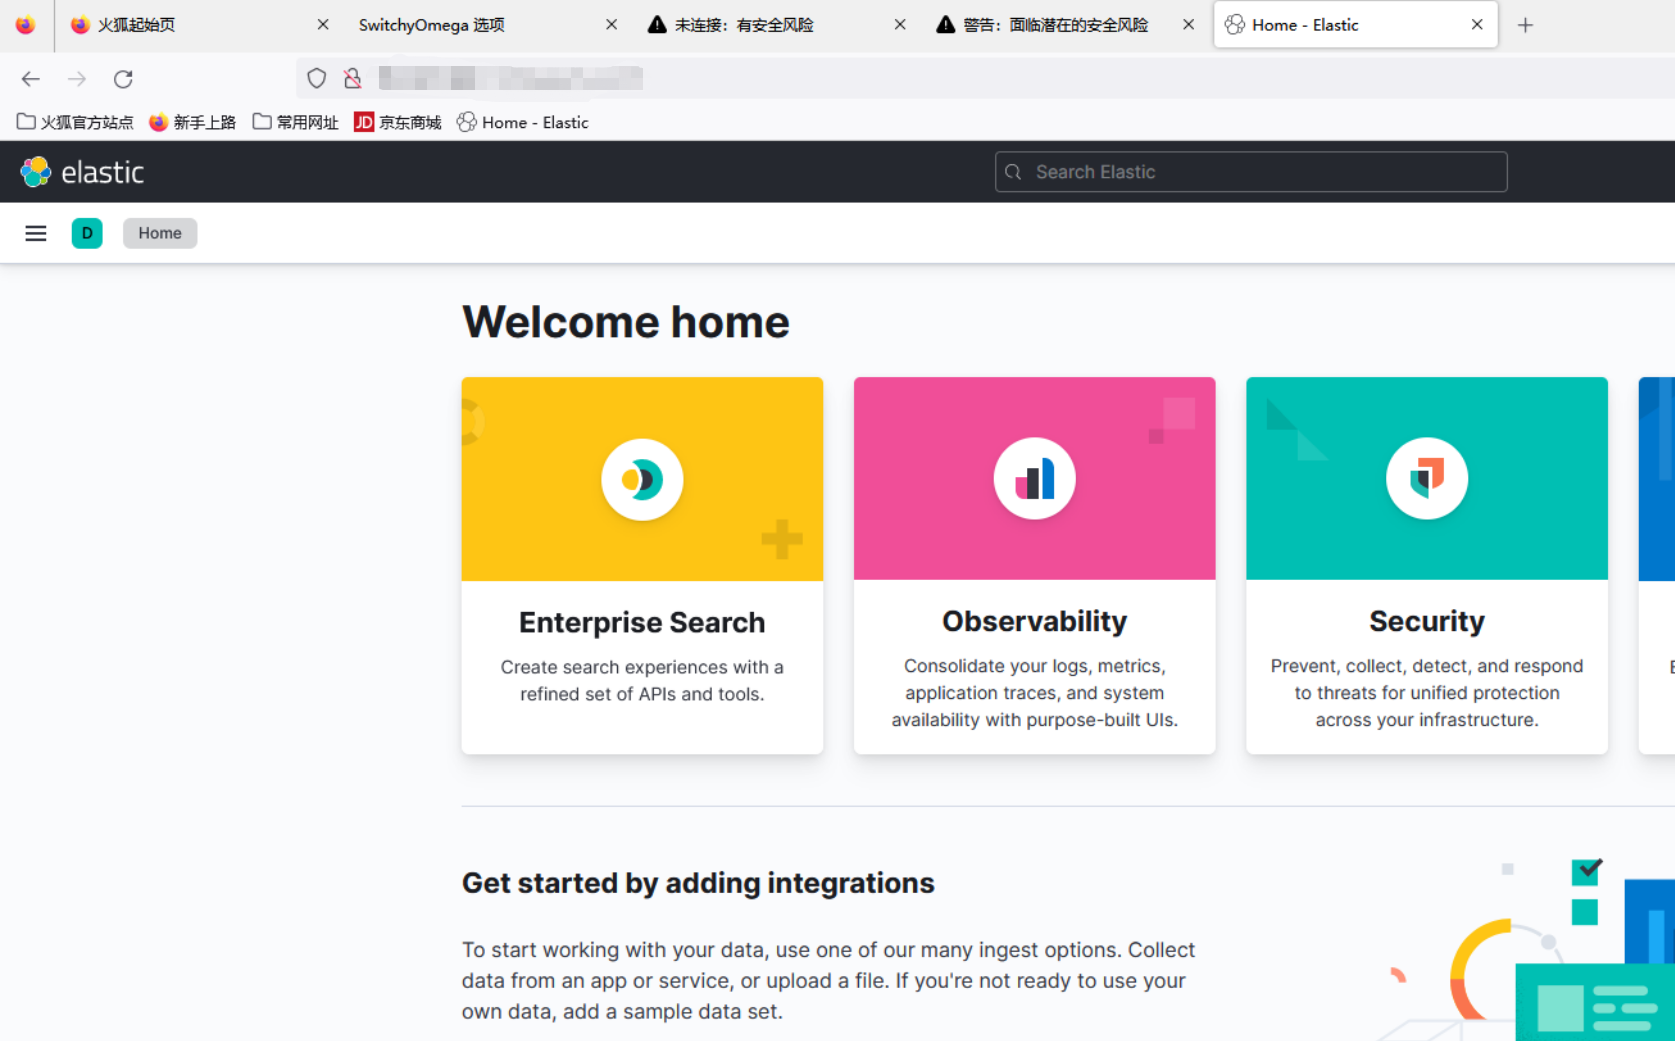This screenshot has width=1675, height=1041.
Task: Reload the page with refresh icon
Action: click(123, 79)
